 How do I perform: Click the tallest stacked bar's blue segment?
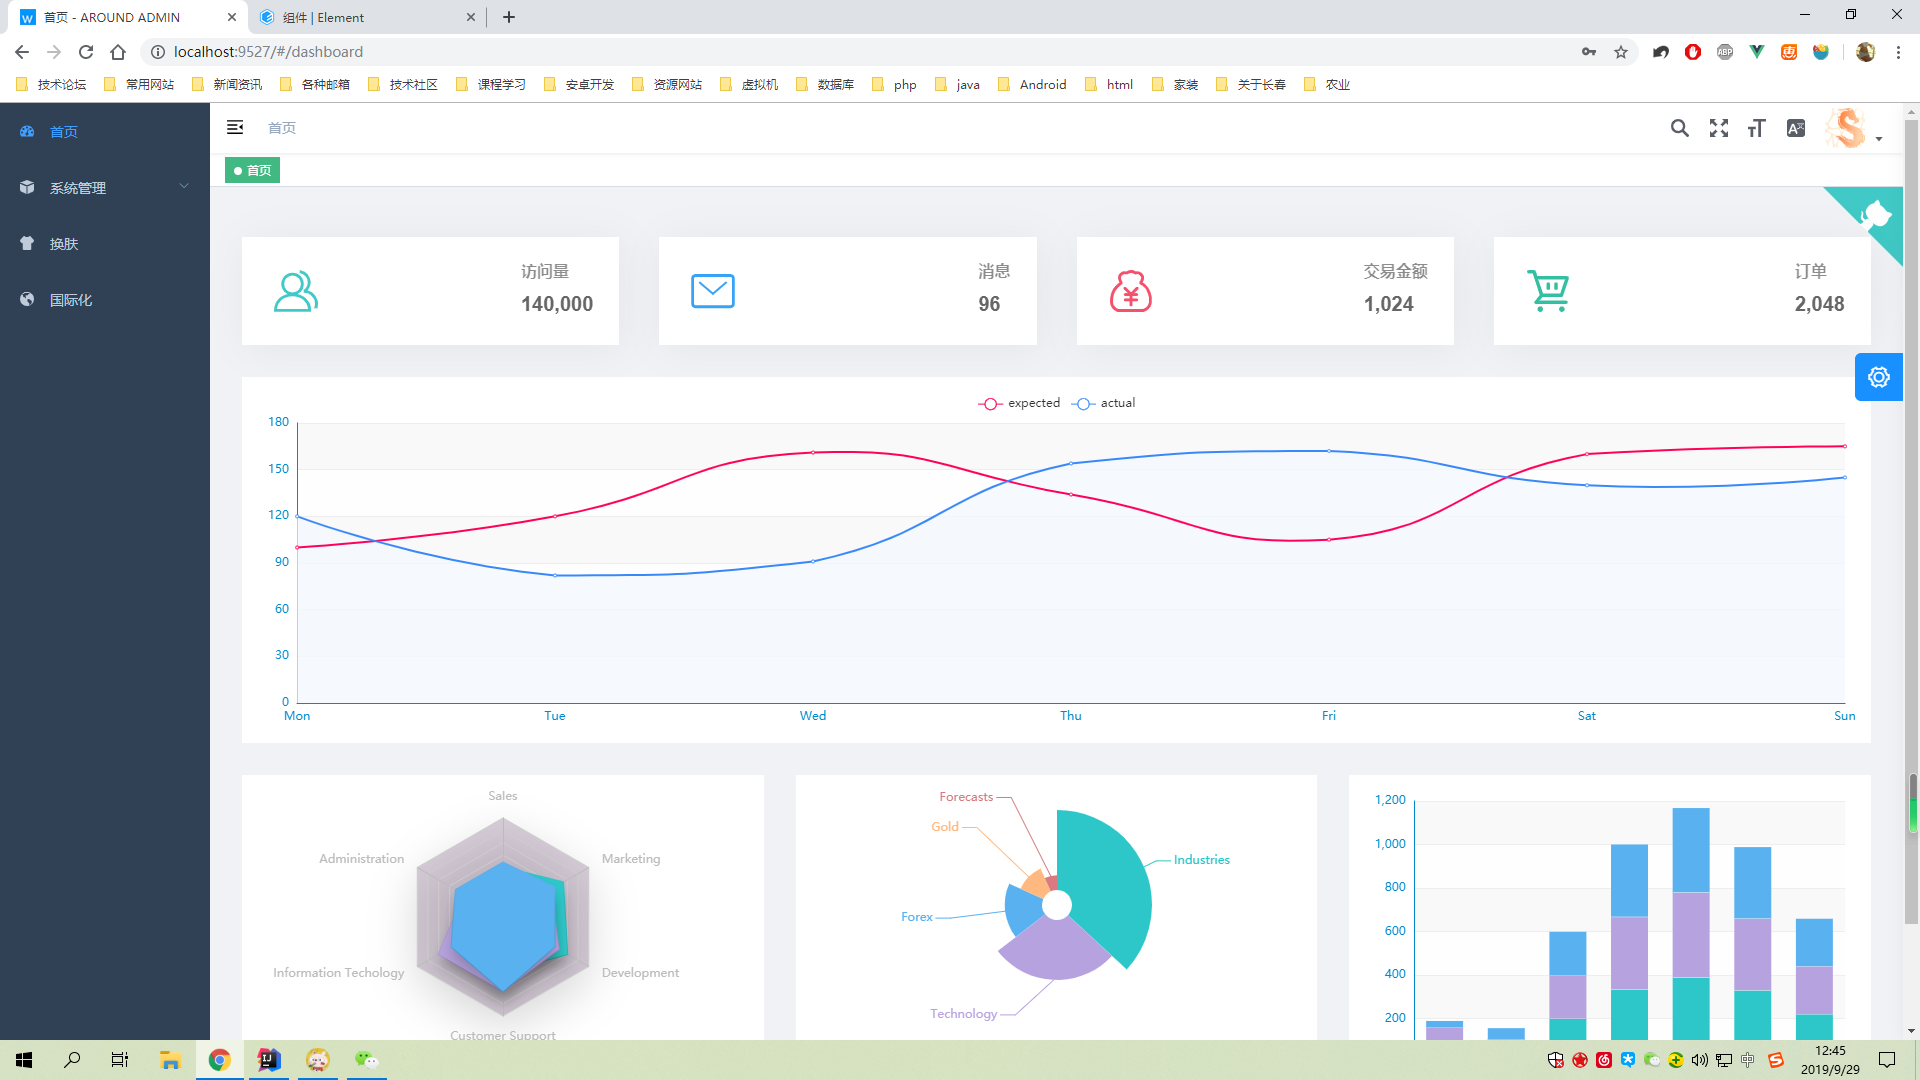pyautogui.click(x=1691, y=850)
